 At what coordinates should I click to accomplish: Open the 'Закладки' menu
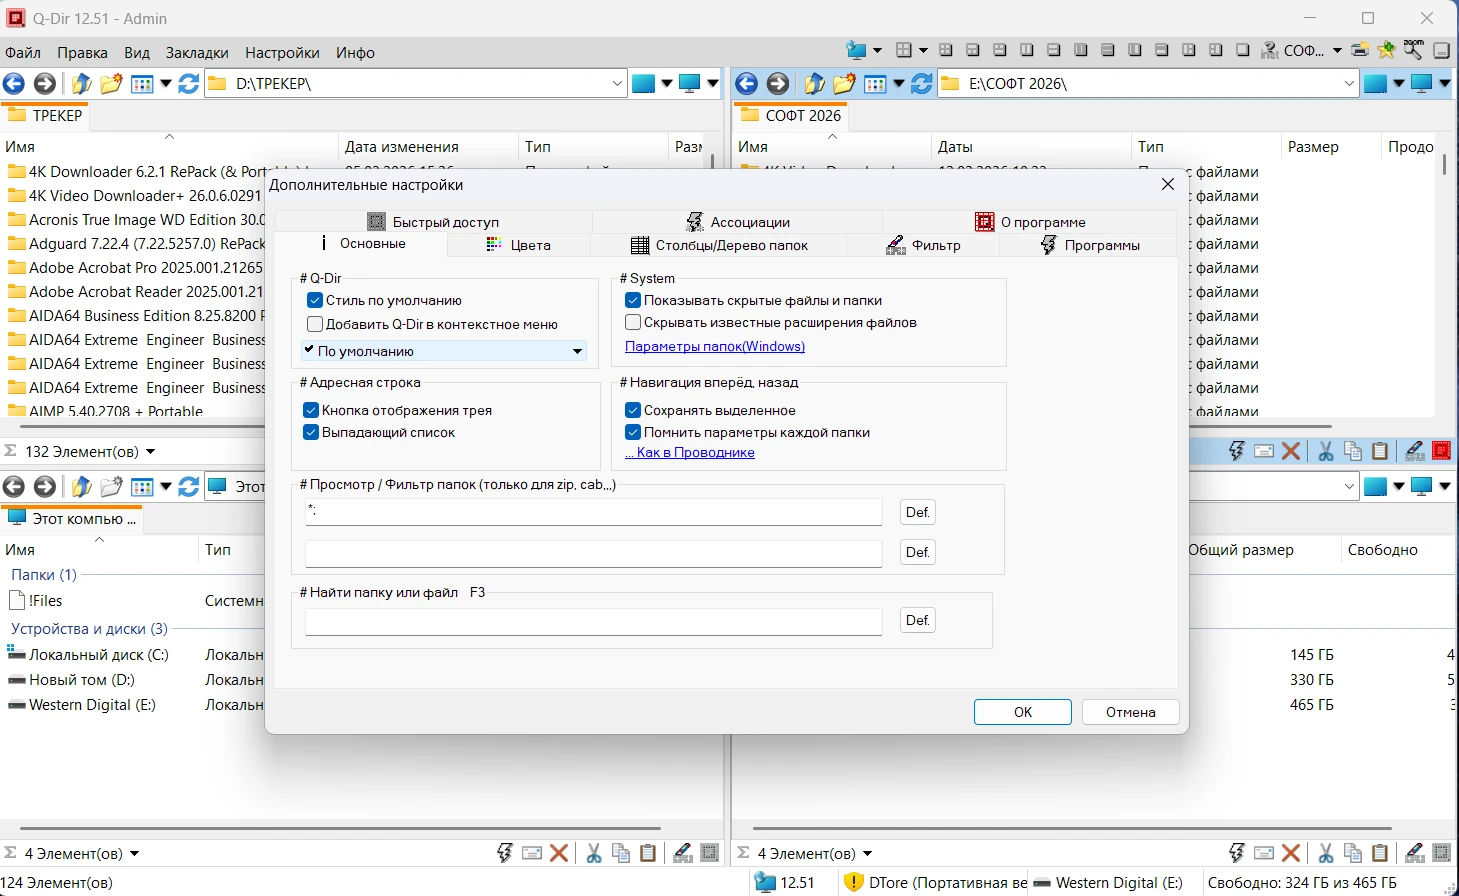(x=197, y=53)
